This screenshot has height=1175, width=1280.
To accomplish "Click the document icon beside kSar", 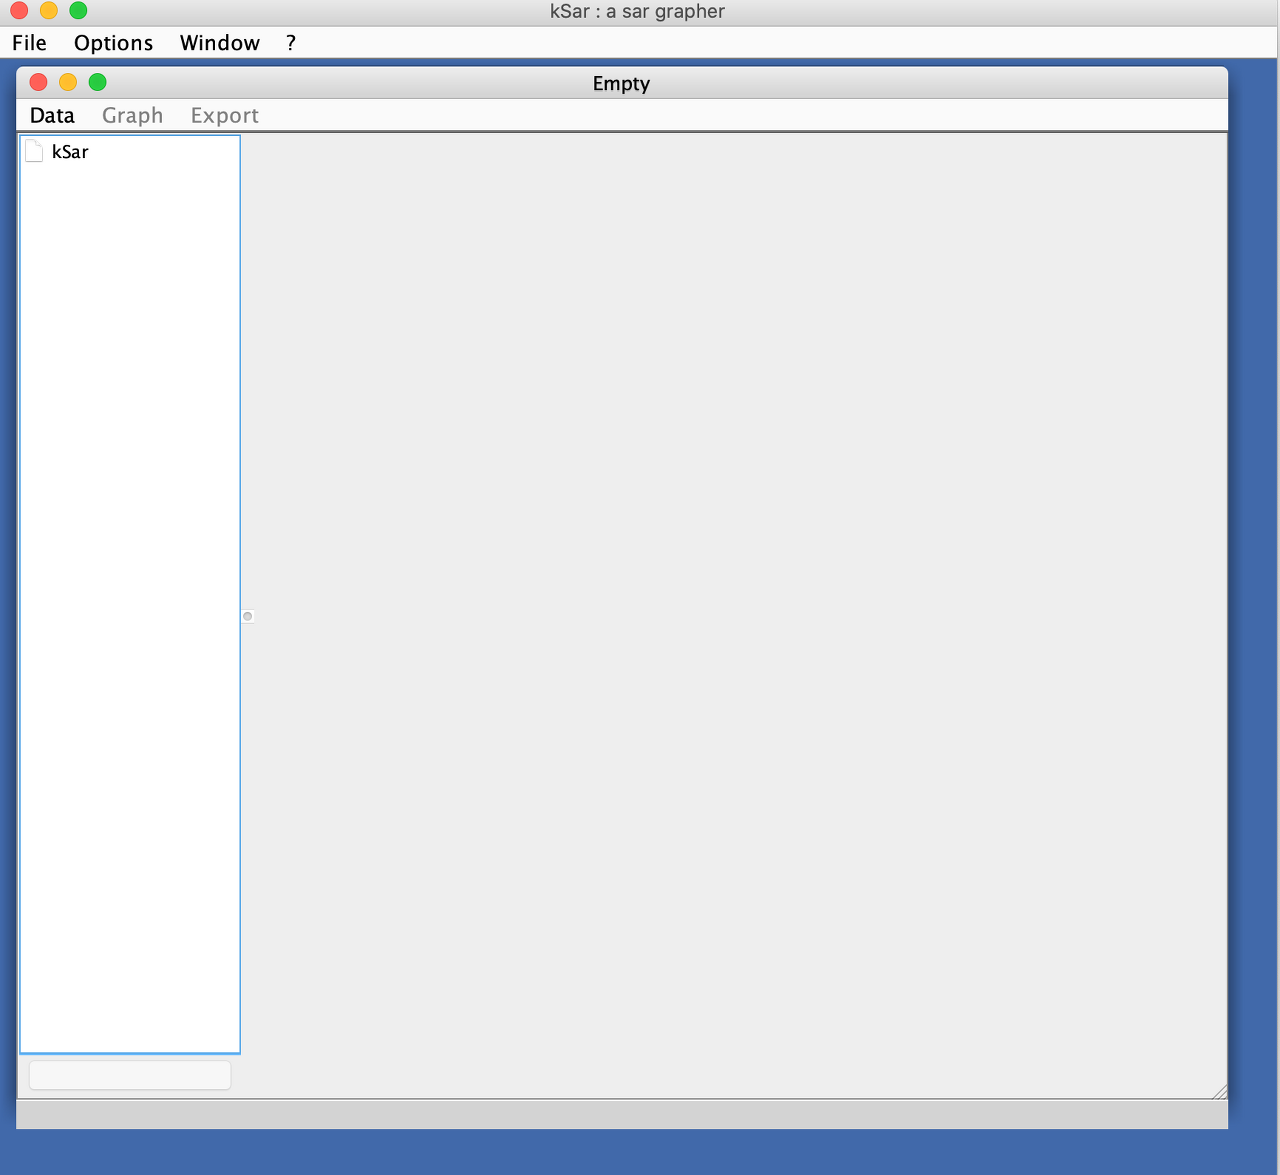I will [34, 152].
